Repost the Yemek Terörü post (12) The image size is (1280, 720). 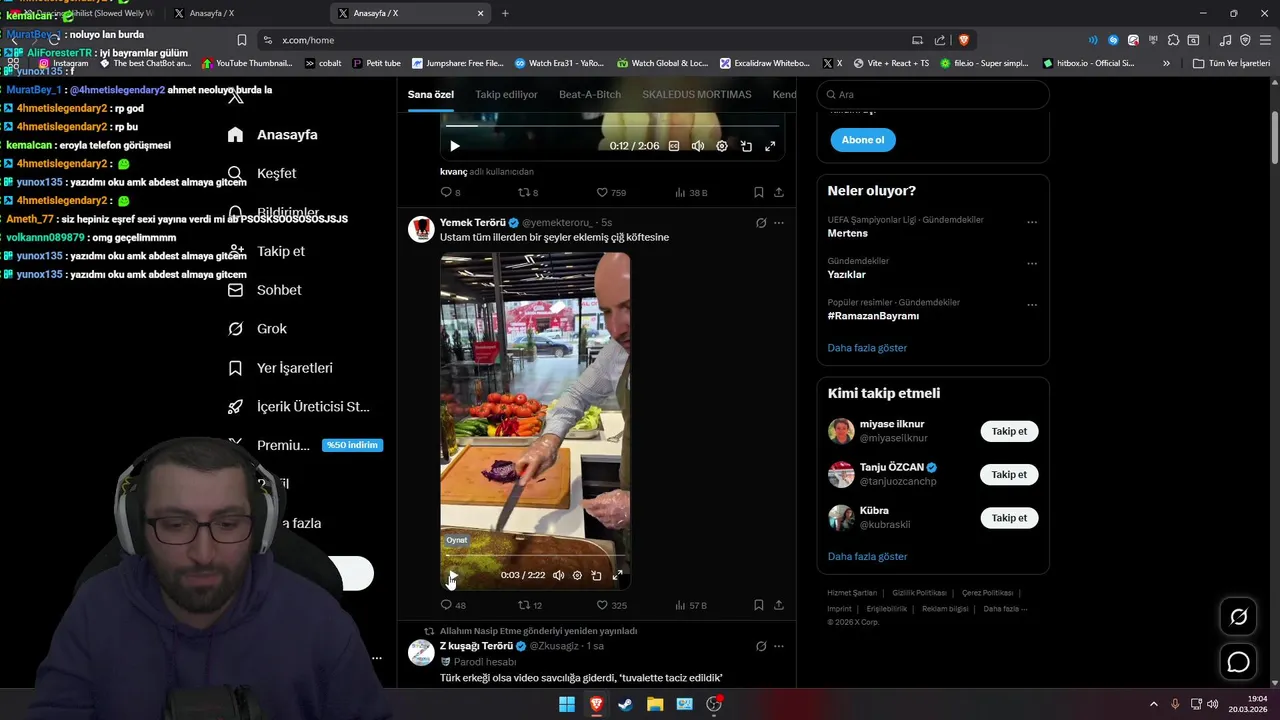pyautogui.click(x=529, y=605)
